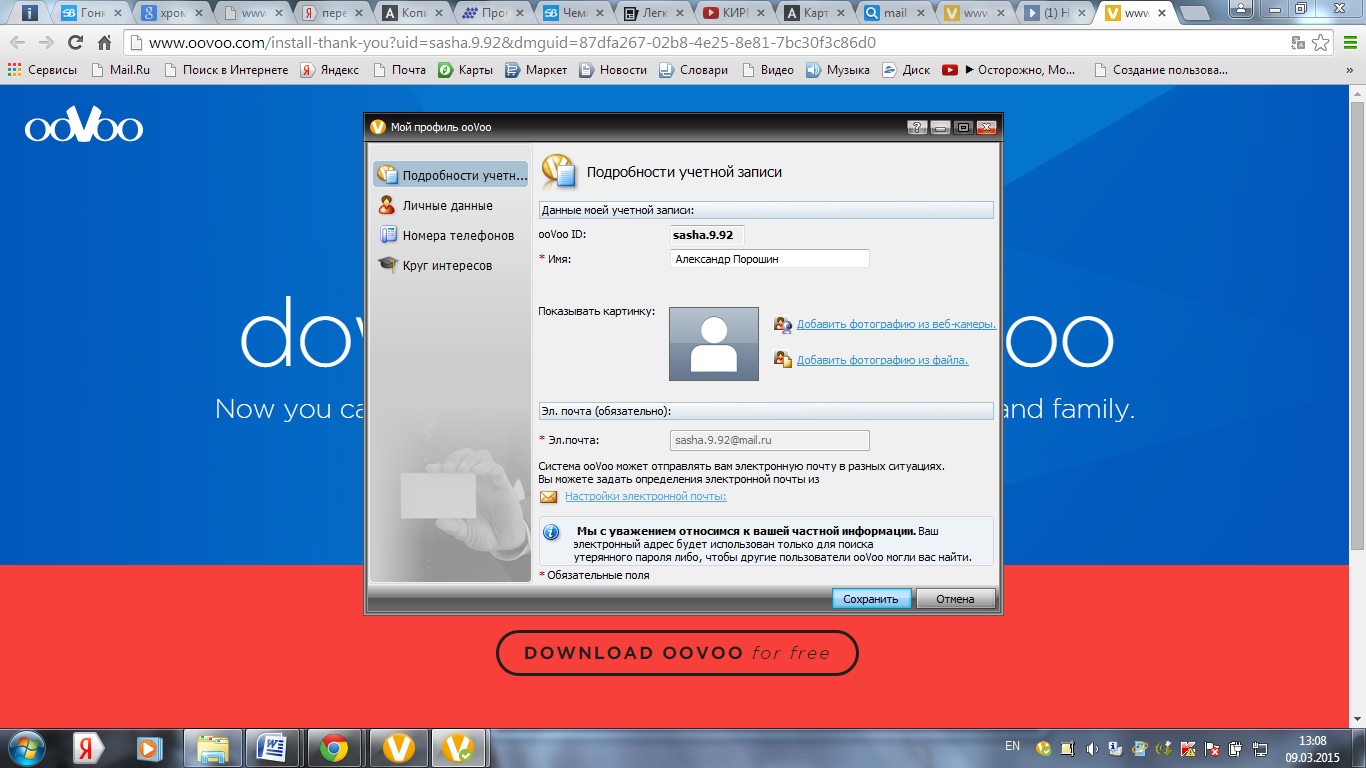Open the Поиск в Интернете bookmark

click(226, 70)
